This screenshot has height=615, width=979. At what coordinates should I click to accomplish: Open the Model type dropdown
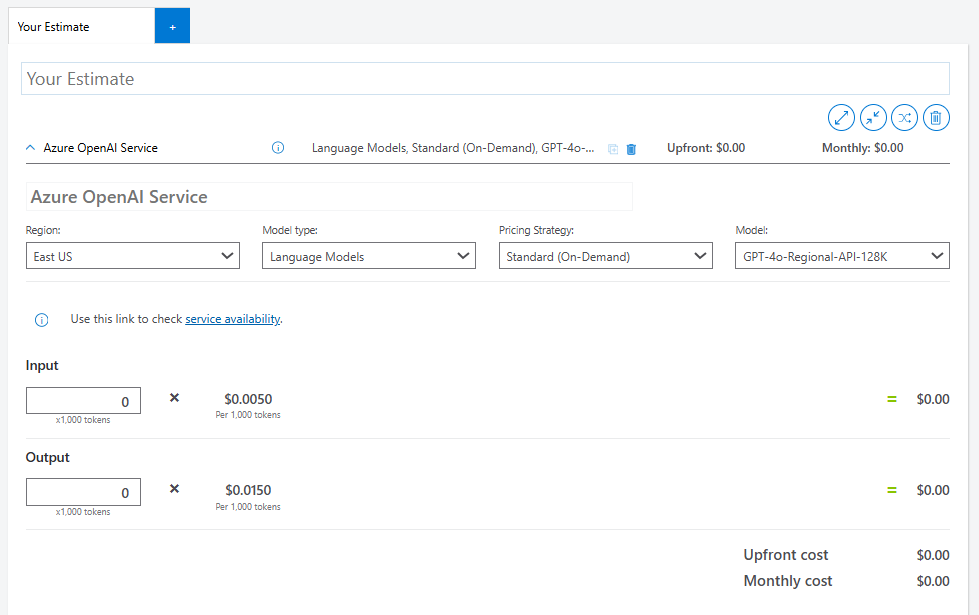pos(368,255)
